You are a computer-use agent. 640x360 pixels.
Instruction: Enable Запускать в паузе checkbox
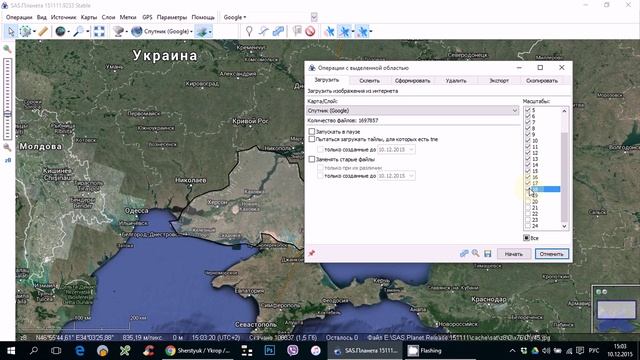(x=312, y=131)
